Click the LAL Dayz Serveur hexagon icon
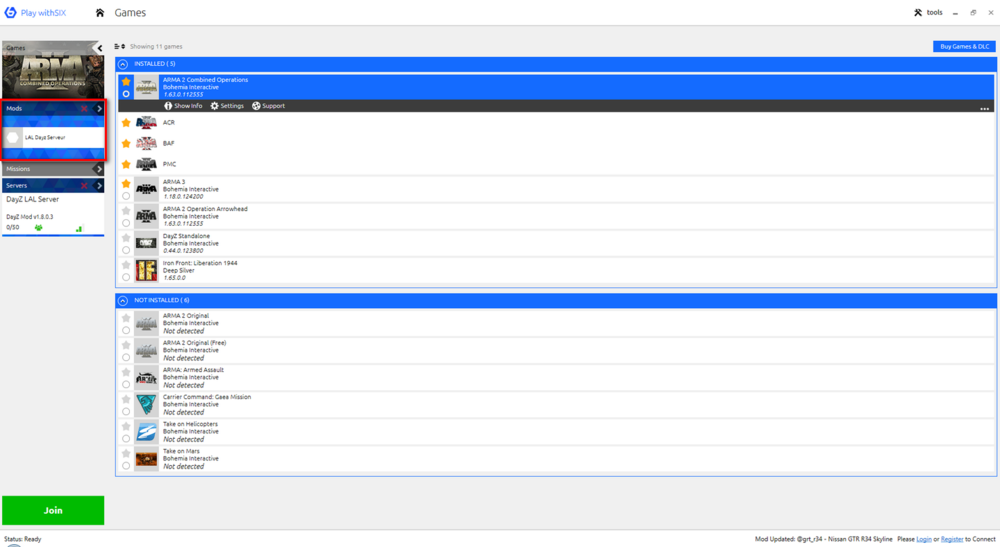1000x547 pixels. pos(13,137)
